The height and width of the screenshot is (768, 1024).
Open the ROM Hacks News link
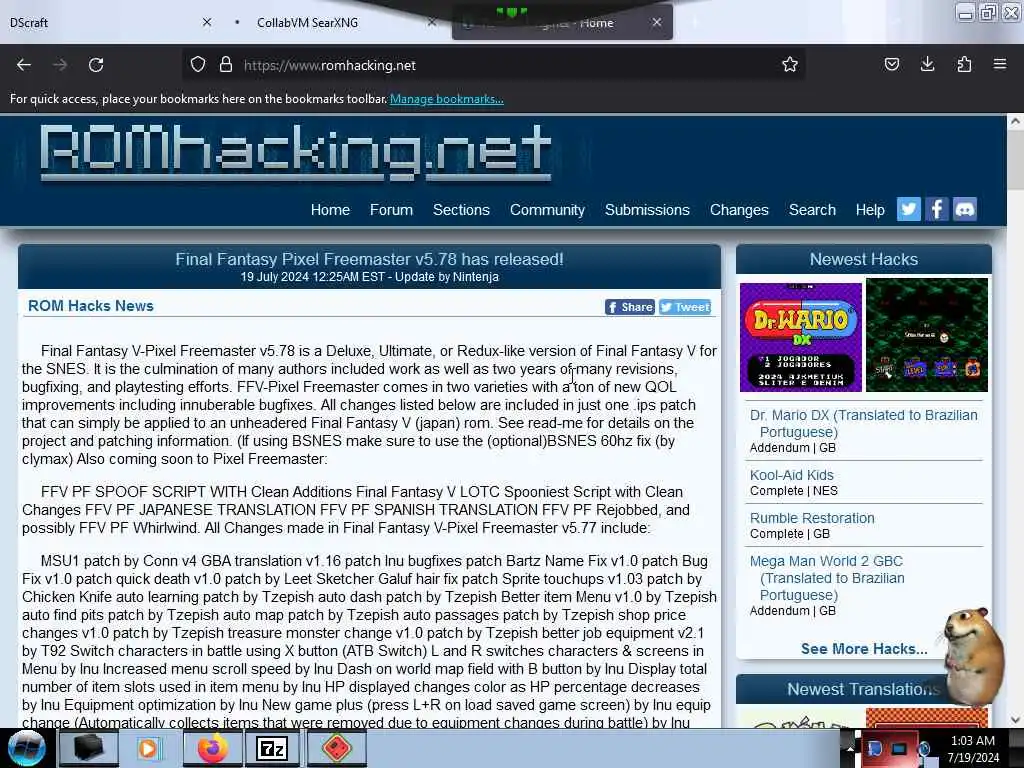(91, 306)
